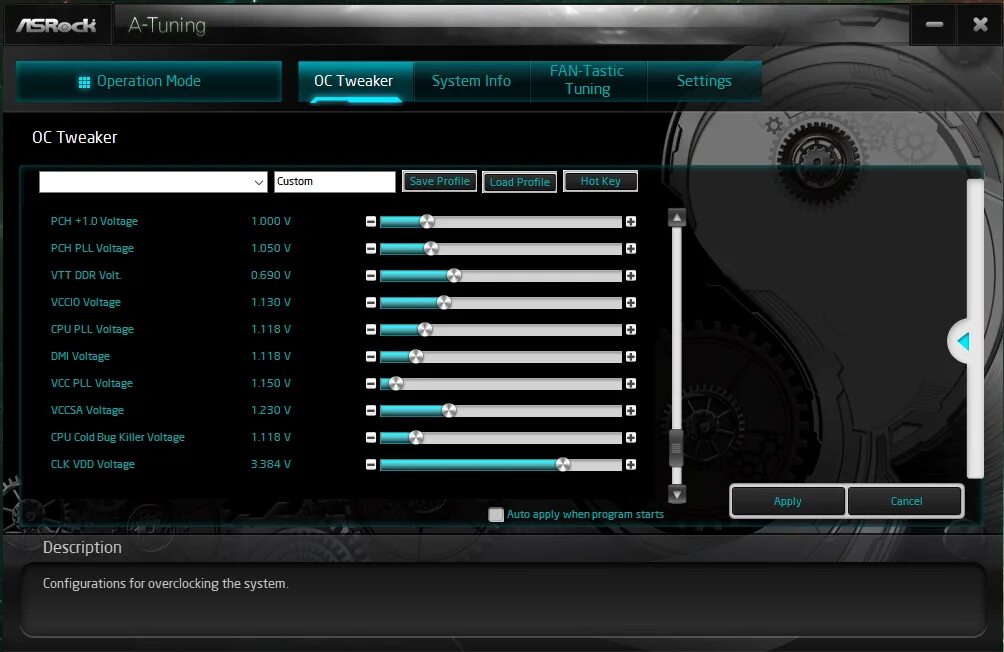
Task: Click voltage list scrollbar thumb
Action: pos(676,448)
